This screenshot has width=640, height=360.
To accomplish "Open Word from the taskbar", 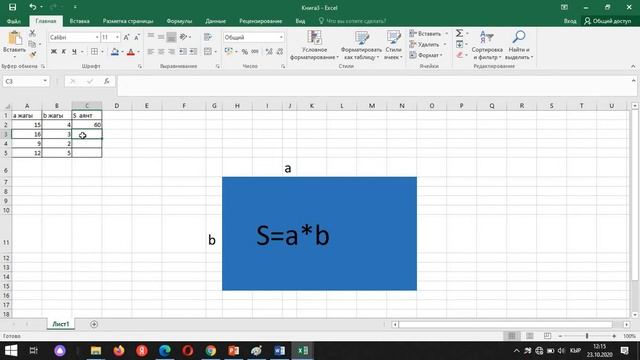I will click(280, 351).
